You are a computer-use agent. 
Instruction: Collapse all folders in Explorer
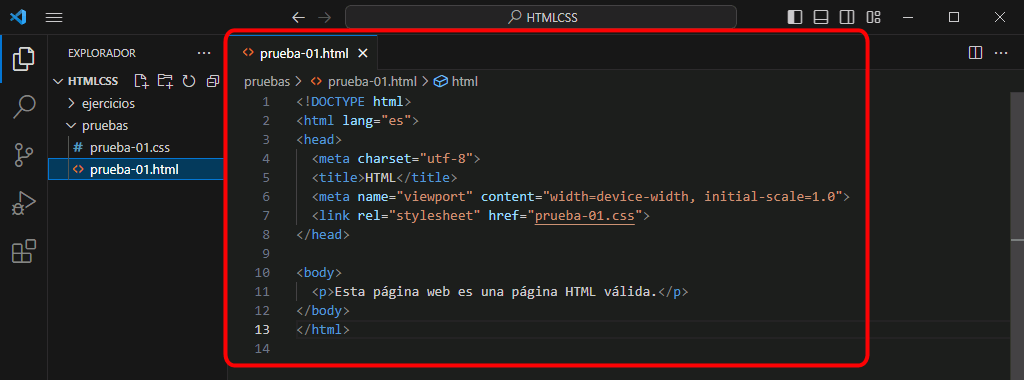pos(212,81)
